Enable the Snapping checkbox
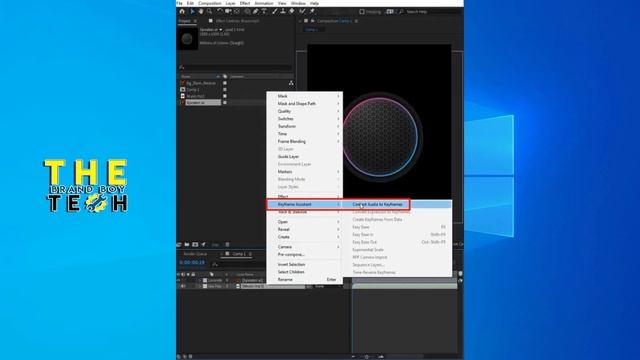 pos(362,12)
